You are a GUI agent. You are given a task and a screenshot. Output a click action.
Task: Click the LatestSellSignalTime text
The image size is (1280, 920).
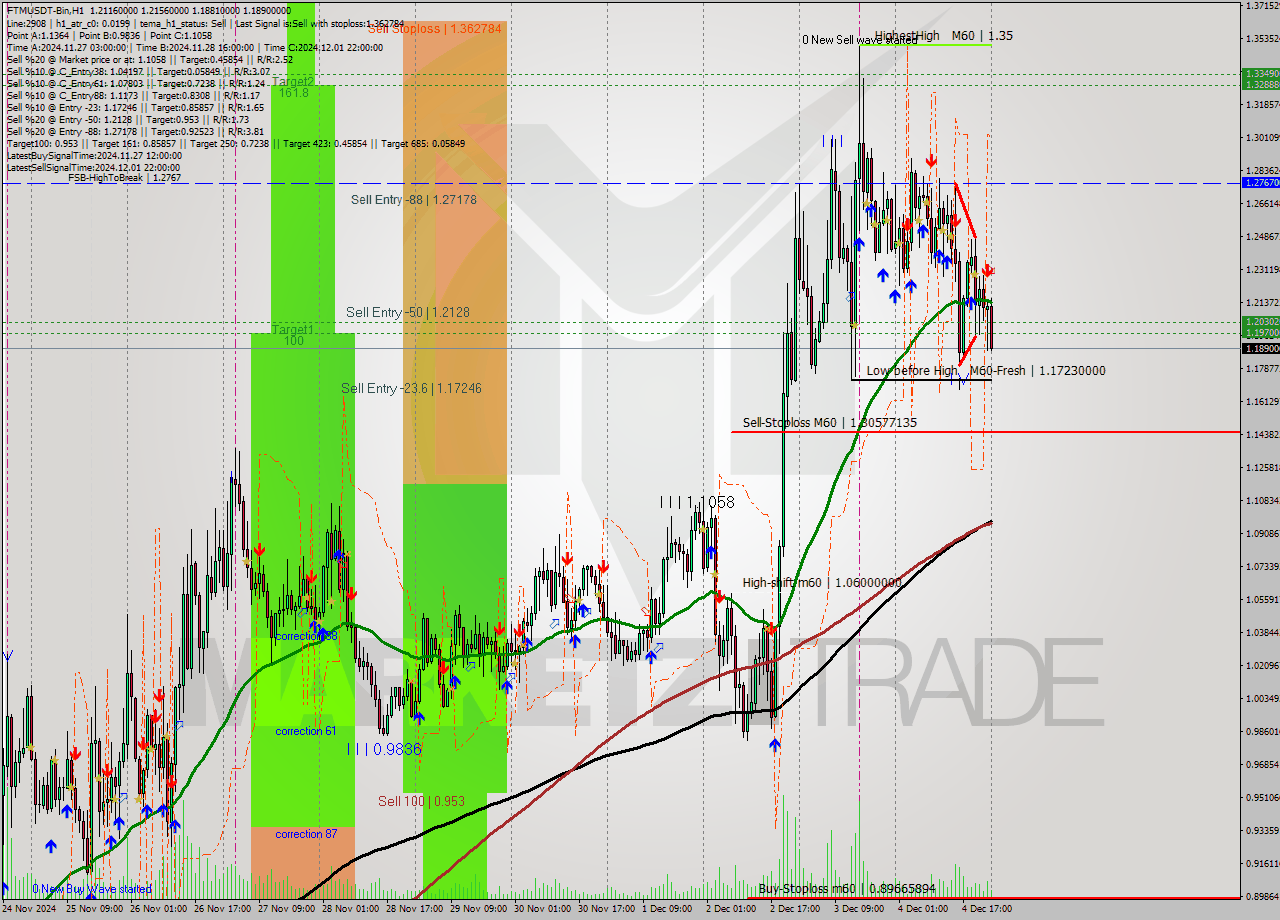tap(94, 167)
